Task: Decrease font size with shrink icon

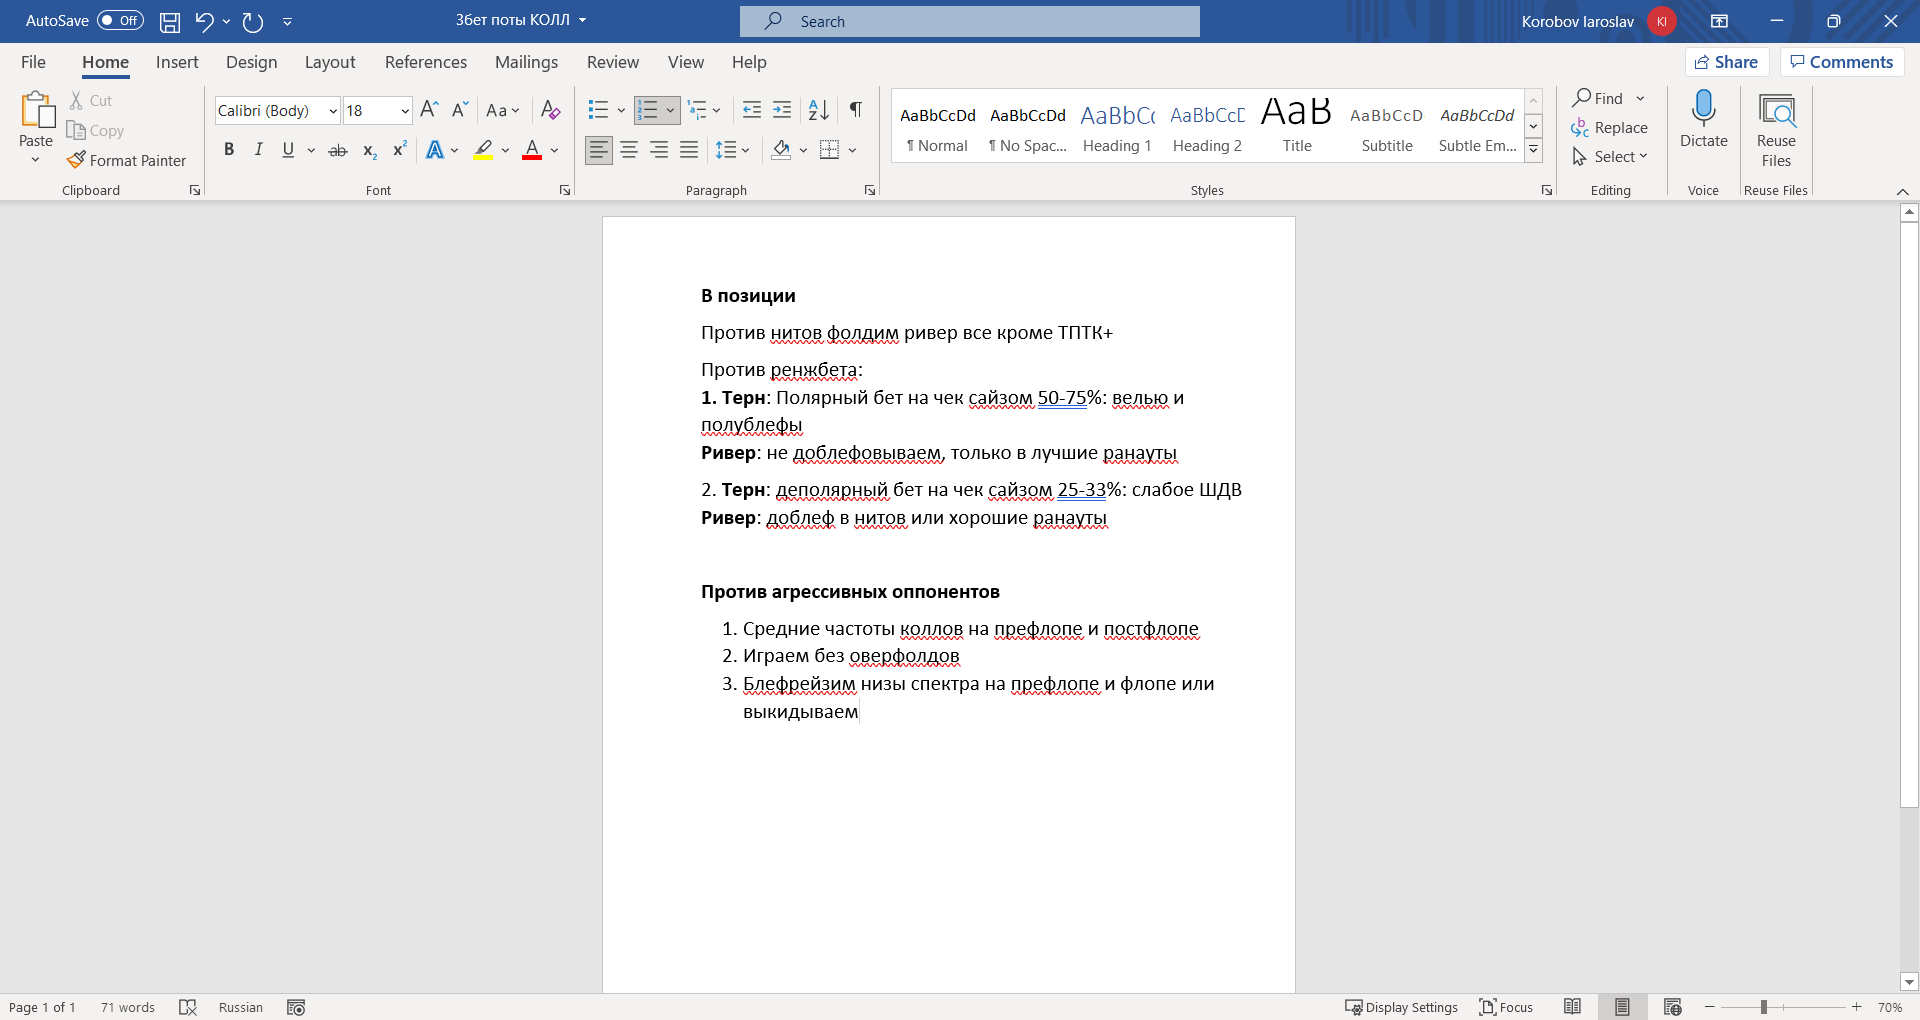Action: pos(459,110)
